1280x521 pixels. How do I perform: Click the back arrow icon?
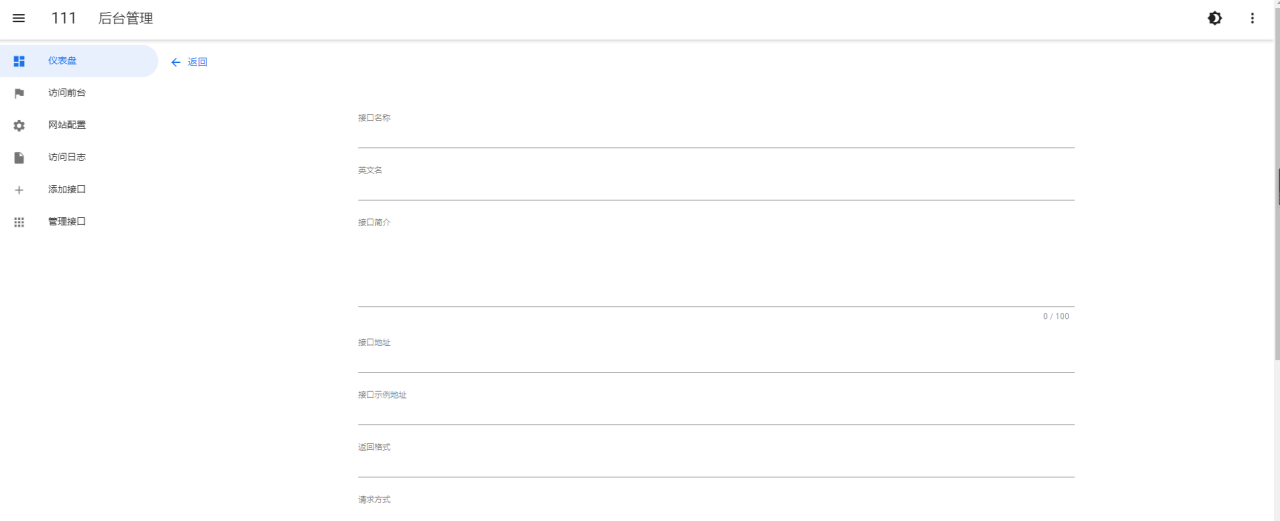pyautogui.click(x=176, y=62)
